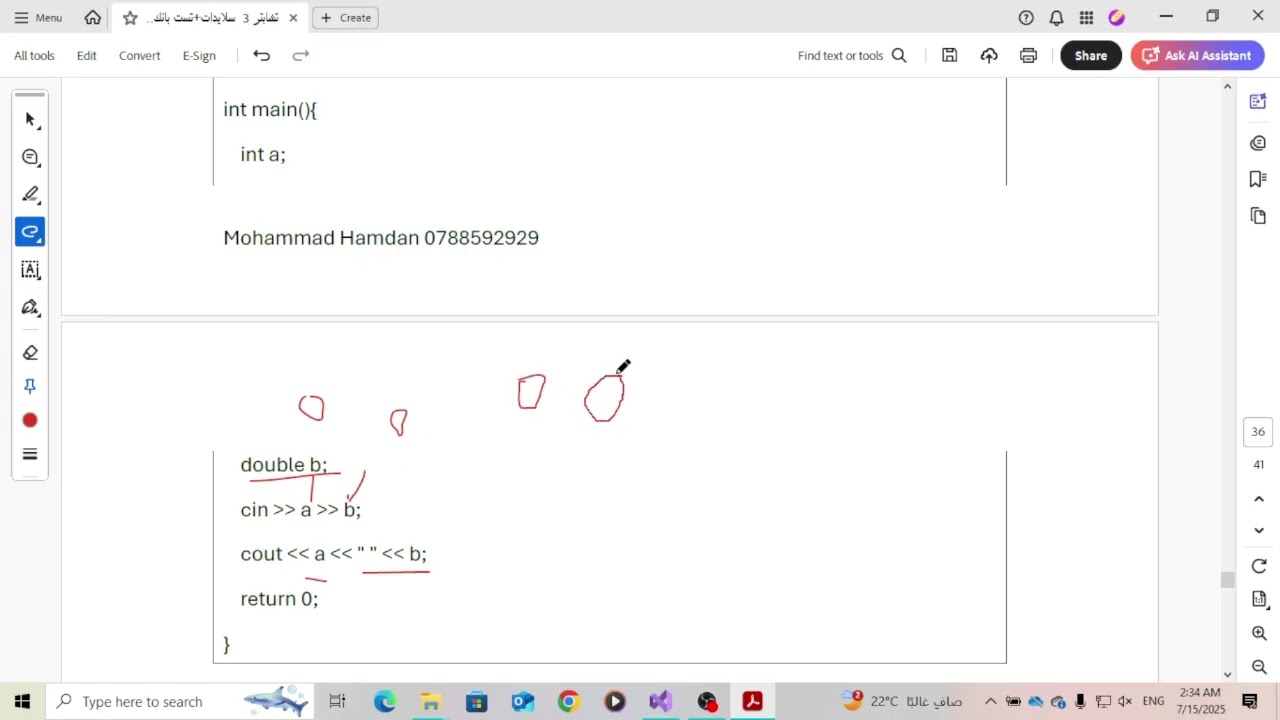
Task: Open the bookmarks panel
Action: pyautogui.click(x=1258, y=179)
